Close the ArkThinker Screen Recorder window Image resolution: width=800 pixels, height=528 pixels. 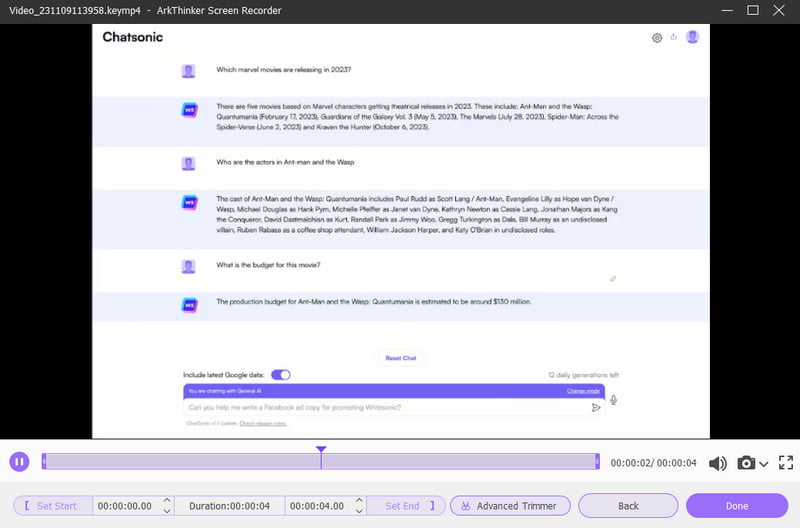(779, 10)
